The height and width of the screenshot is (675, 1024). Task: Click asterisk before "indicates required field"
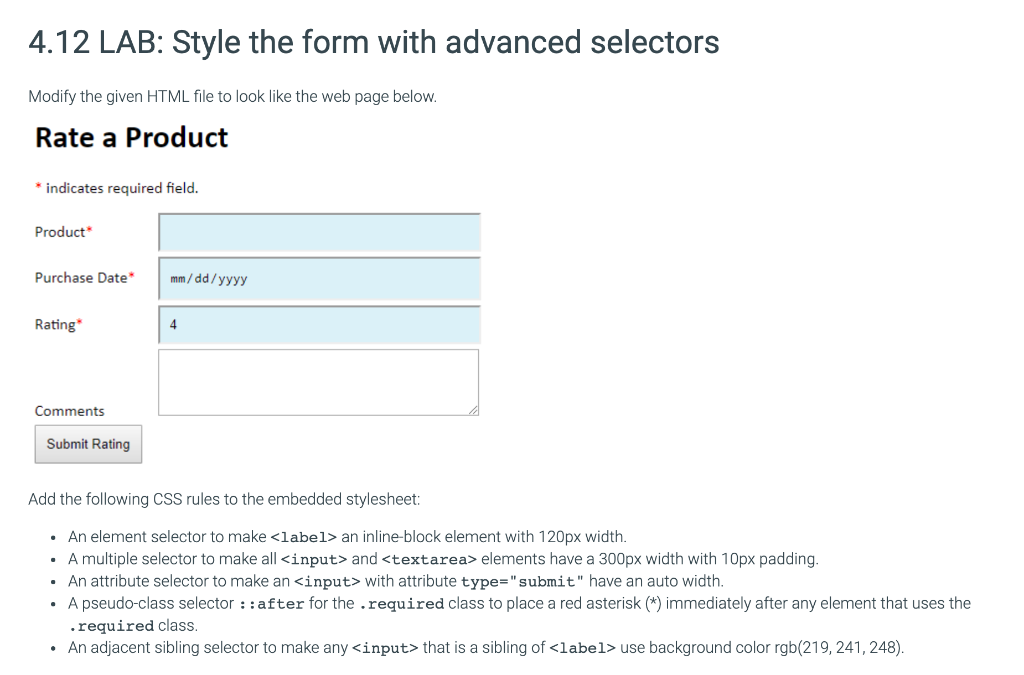coord(38,187)
